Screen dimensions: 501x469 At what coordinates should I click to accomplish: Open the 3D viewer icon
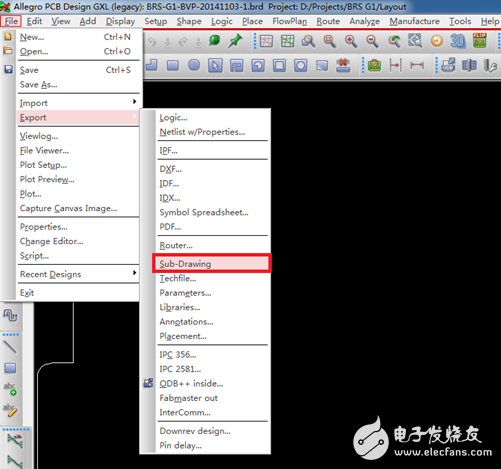458,41
